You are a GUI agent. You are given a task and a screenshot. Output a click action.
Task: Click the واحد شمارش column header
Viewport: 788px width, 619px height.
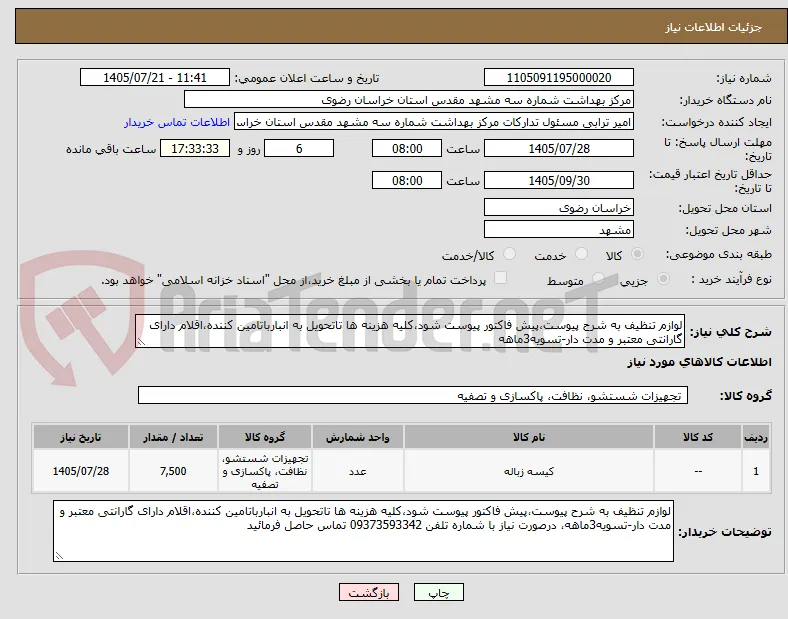coord(357,437)
